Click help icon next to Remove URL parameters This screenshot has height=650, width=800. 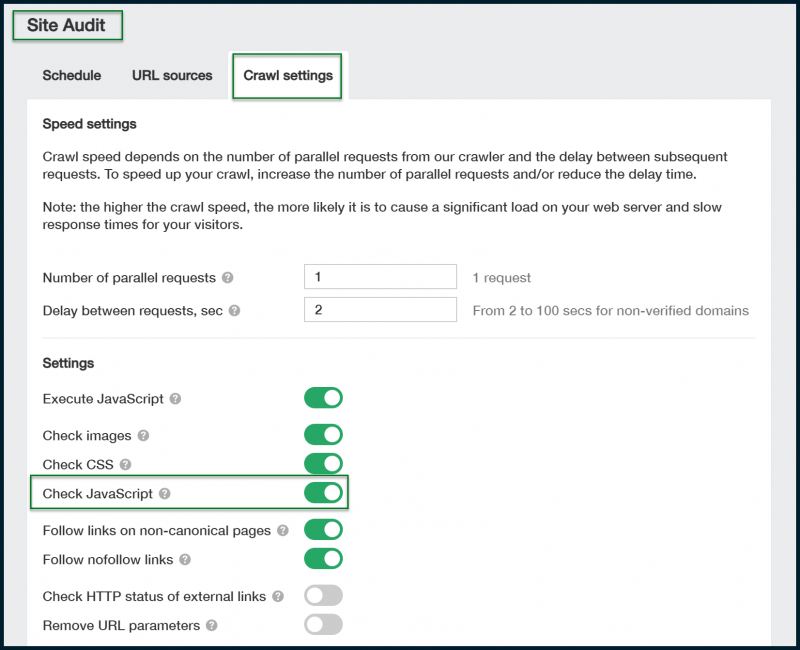[x=212, y=625]
